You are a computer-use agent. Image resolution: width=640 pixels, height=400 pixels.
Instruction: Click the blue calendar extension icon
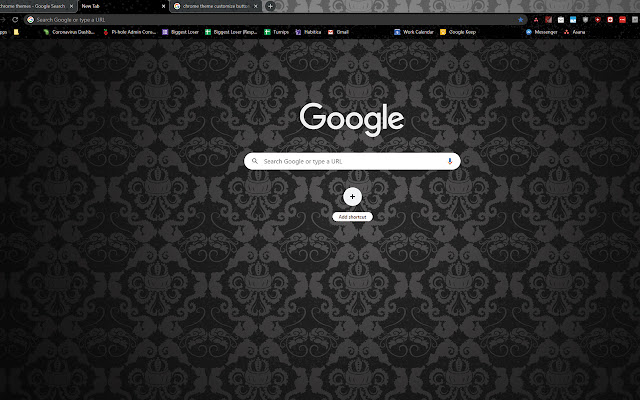(573, 20)
